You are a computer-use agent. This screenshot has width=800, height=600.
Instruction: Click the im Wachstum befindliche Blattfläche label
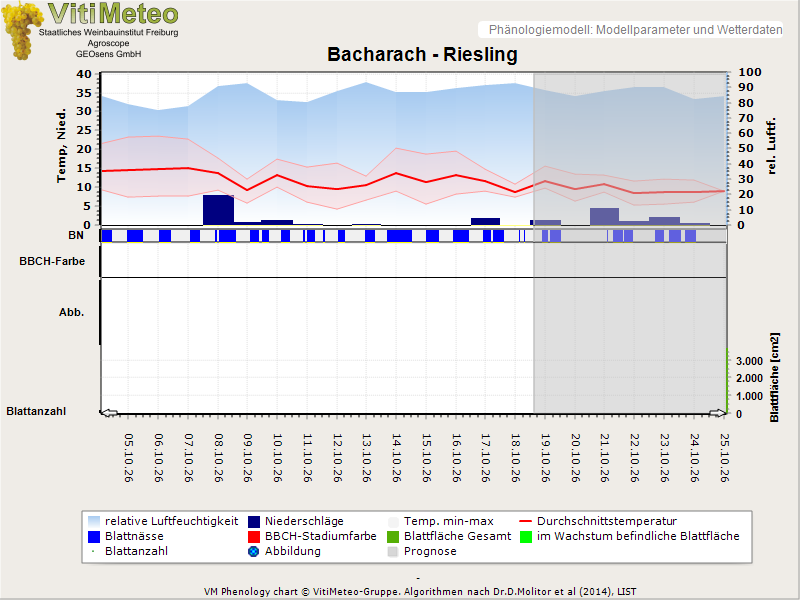tap(638, 536)
